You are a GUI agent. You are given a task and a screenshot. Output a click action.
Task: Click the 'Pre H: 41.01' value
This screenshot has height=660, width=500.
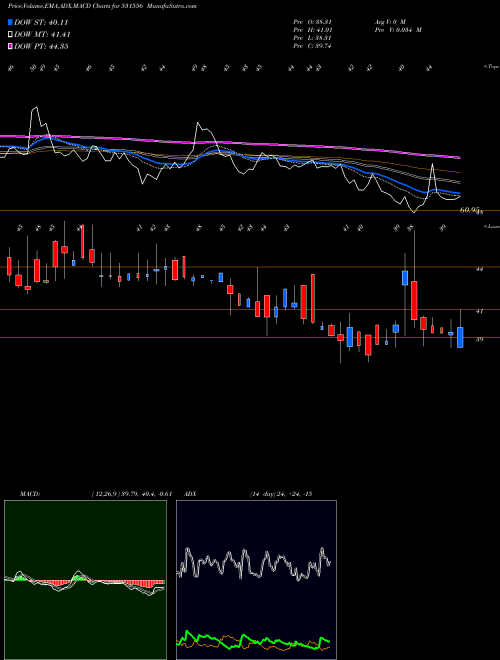click(312, 30)
